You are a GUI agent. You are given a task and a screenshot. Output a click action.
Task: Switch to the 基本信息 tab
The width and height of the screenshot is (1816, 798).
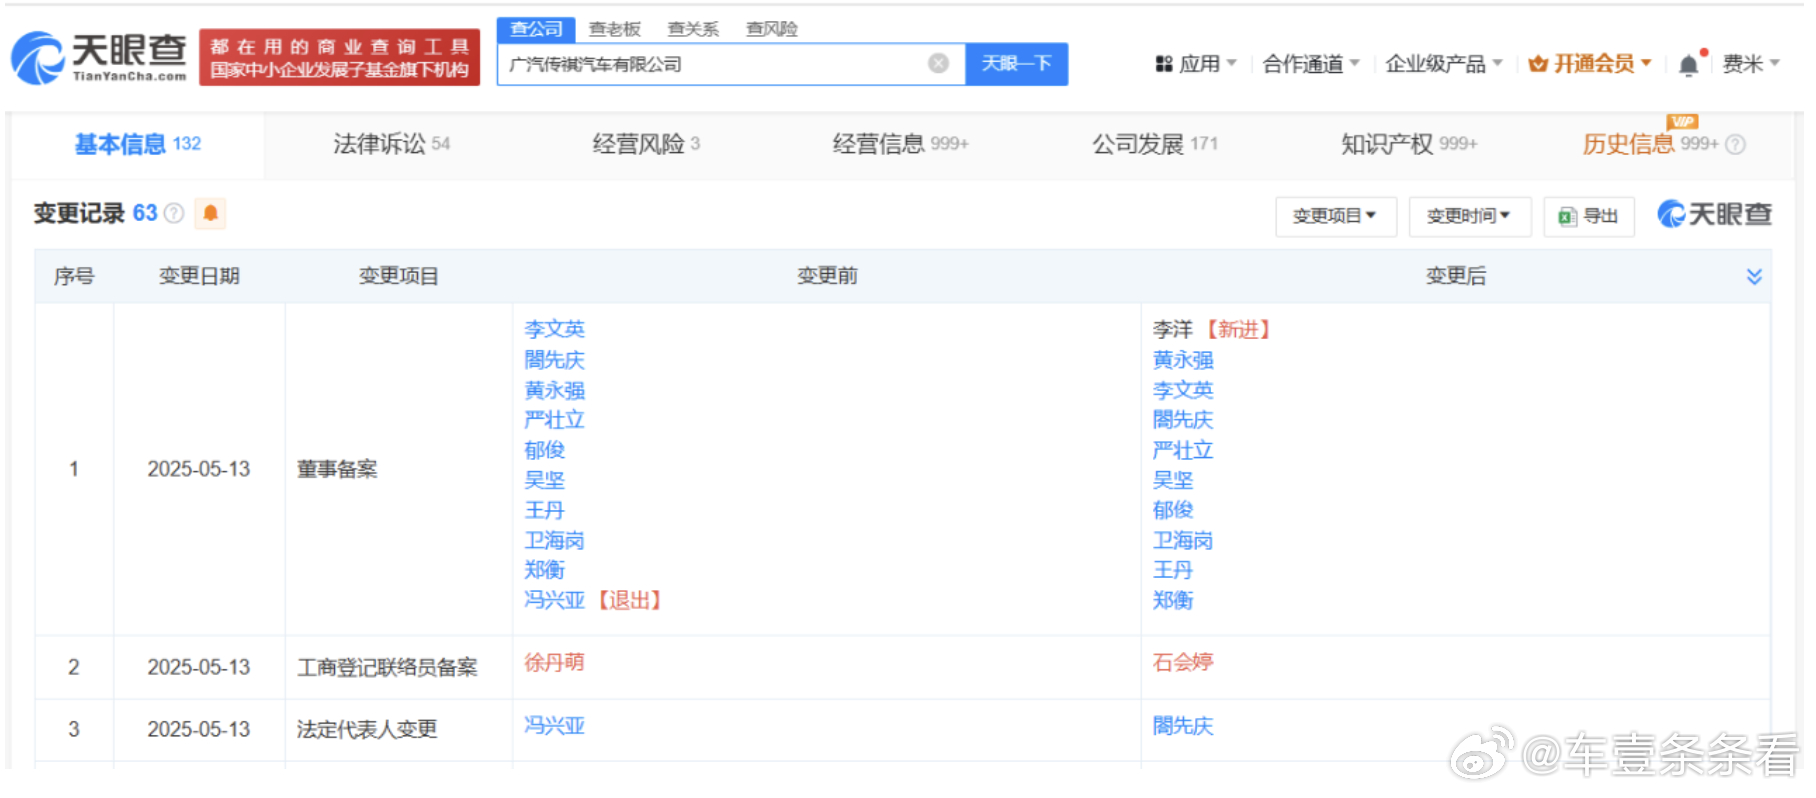click(x=138, y=144)
